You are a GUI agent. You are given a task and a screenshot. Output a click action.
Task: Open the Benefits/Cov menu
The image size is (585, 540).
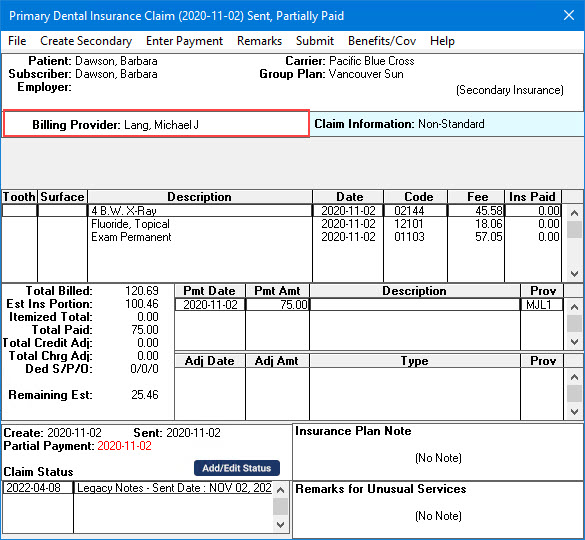tap(382, 41)
